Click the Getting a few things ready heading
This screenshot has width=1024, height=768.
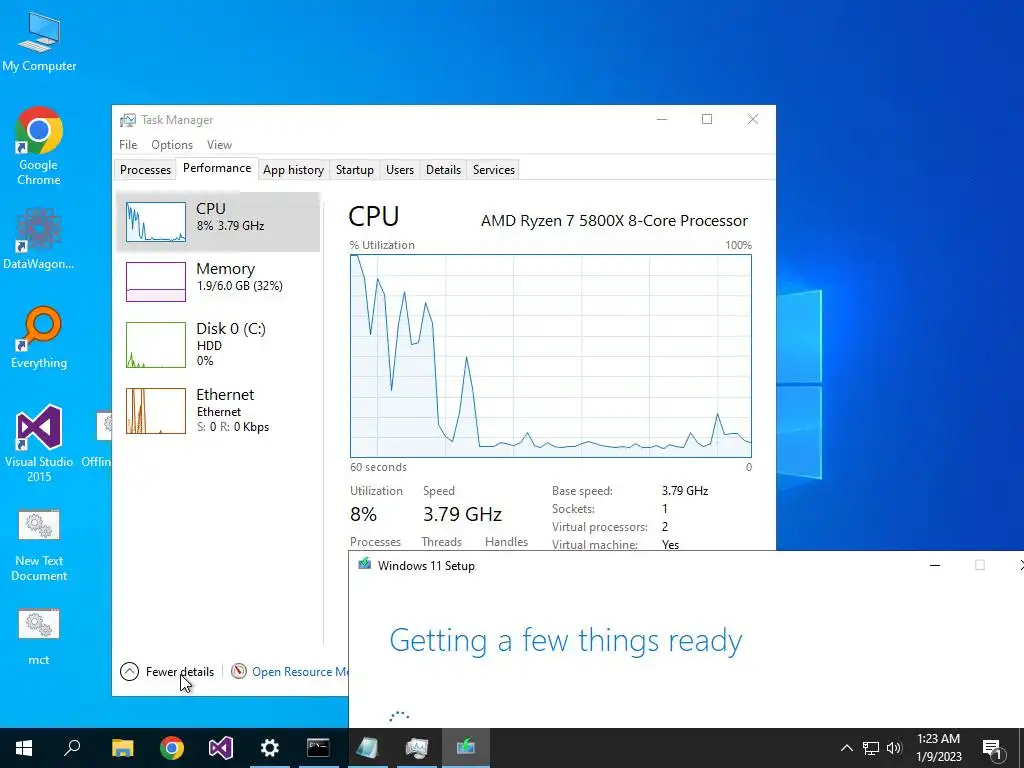point(566,640)
